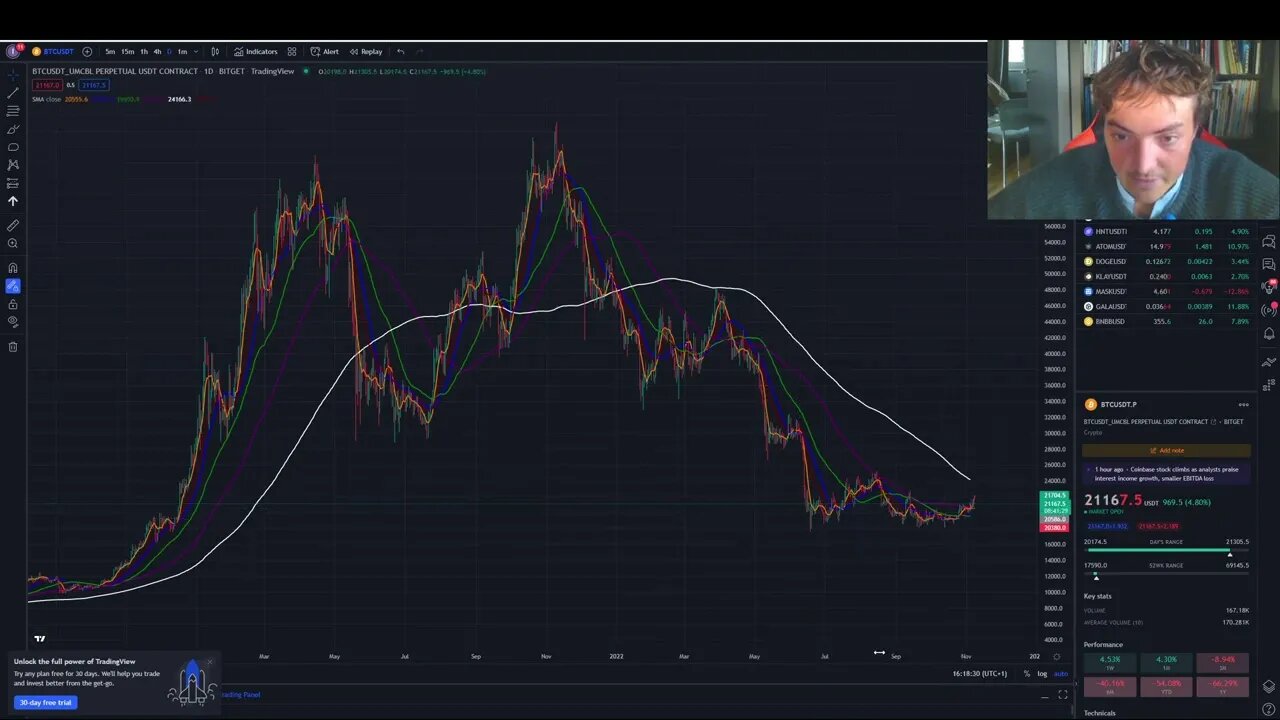1280x720 pixels.
Task: Select the ruler measure tool
Action: [13, 225]
